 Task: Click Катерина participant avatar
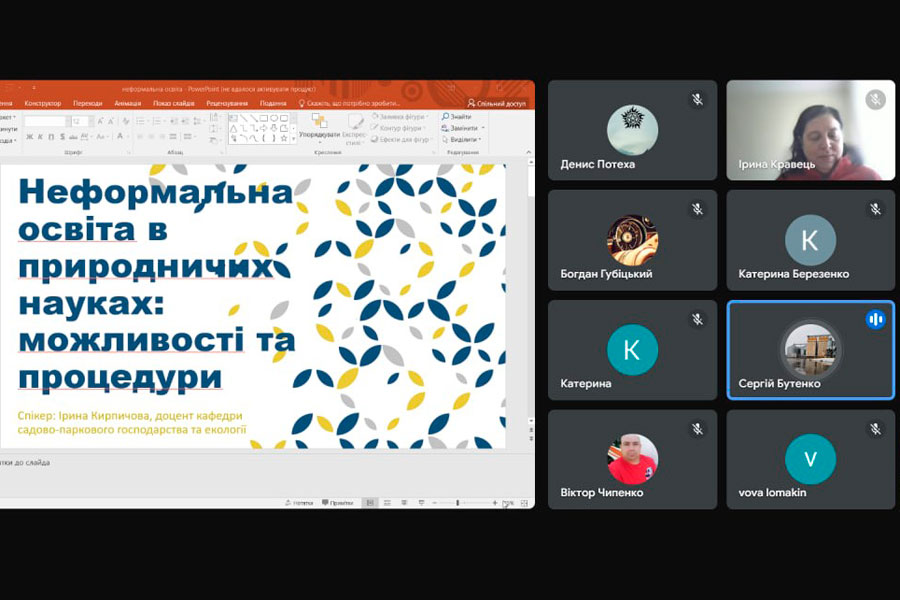pyautogui.click(x=632, y=350)
